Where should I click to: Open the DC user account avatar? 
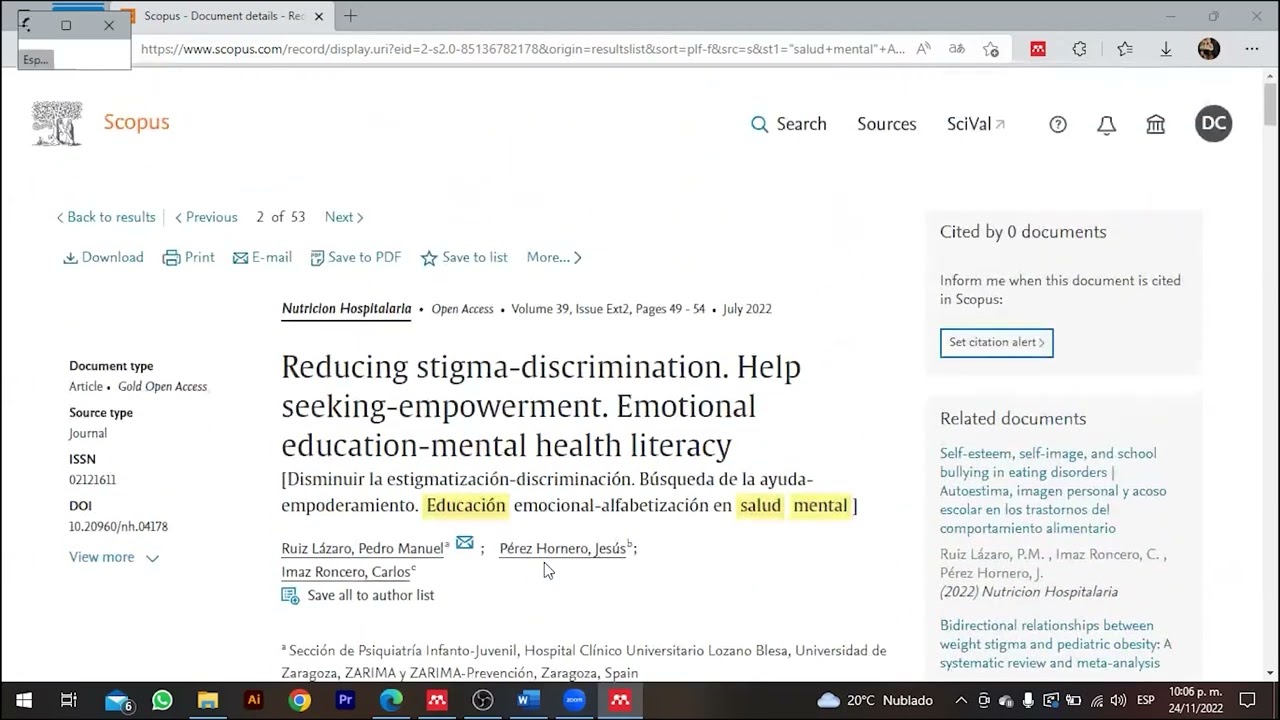[x=1213, y=123]
